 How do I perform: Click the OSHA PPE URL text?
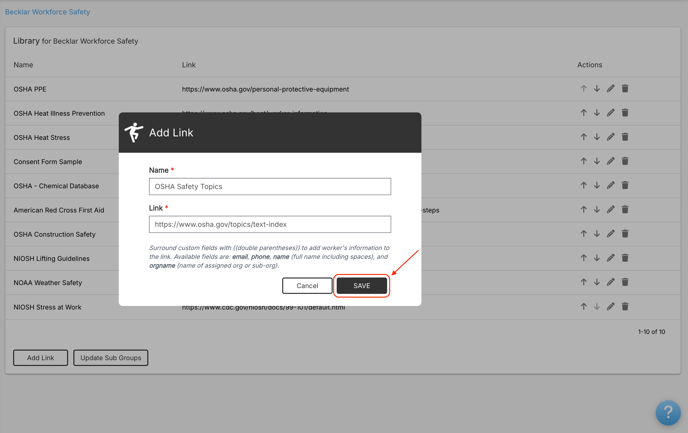point(265,89)
